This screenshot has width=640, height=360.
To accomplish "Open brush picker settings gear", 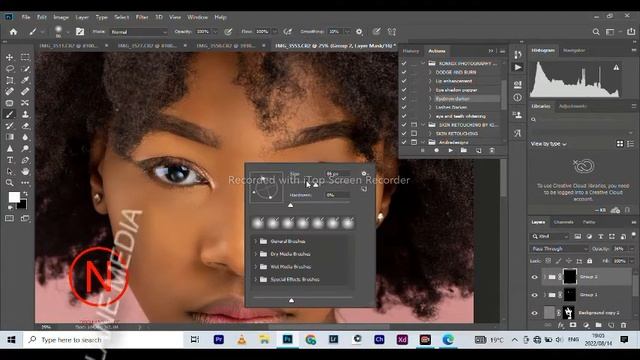I will 364,173.
